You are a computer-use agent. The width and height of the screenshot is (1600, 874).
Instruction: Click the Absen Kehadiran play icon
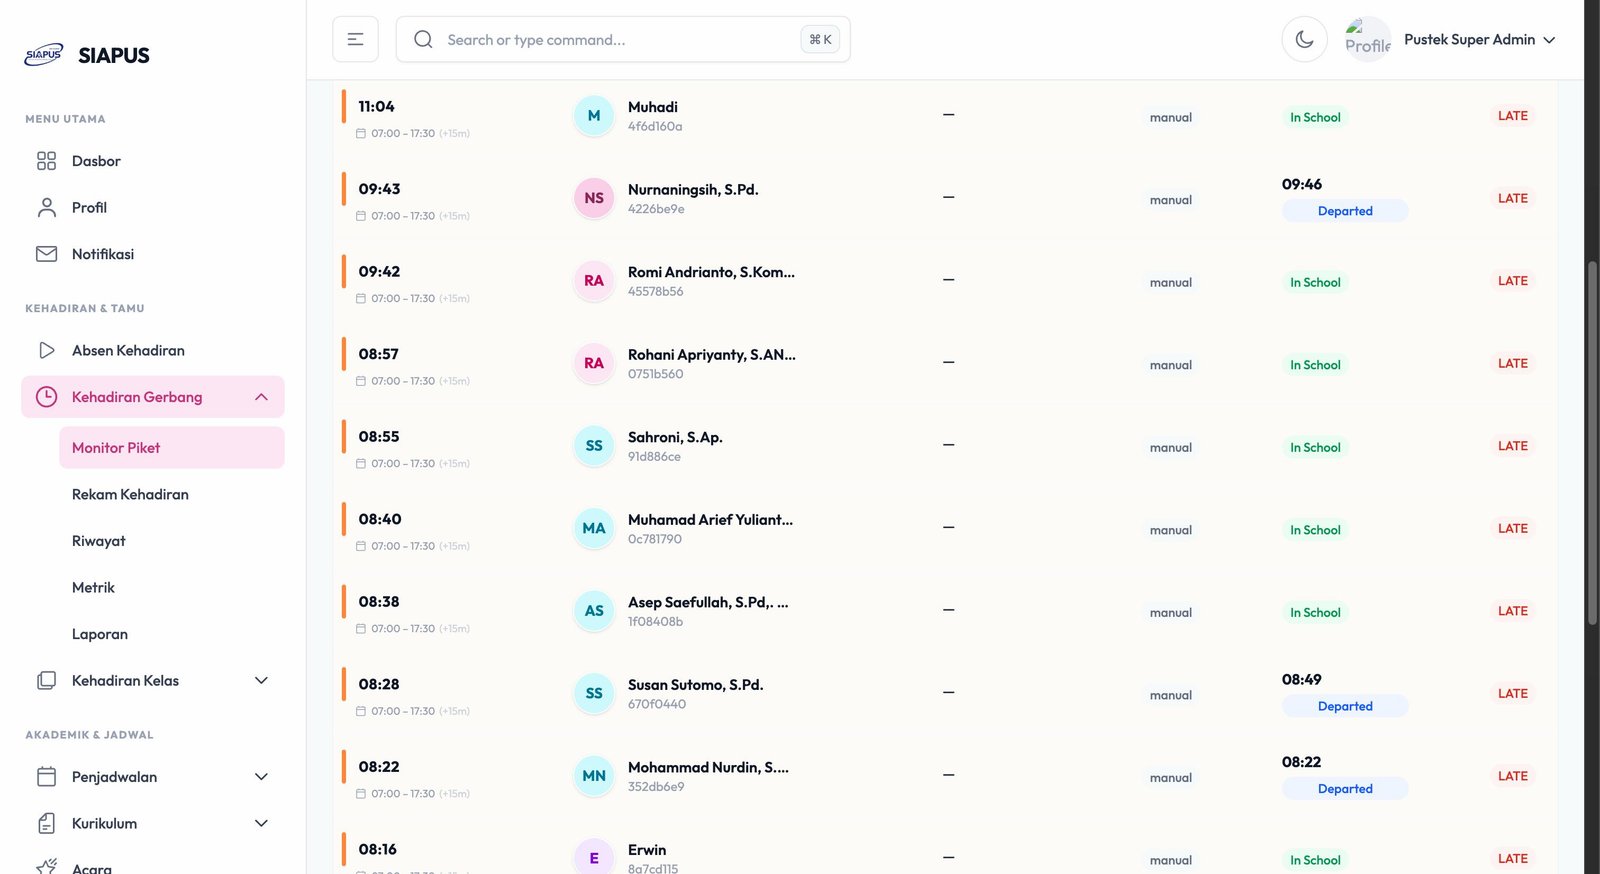(x=46, y=350)
